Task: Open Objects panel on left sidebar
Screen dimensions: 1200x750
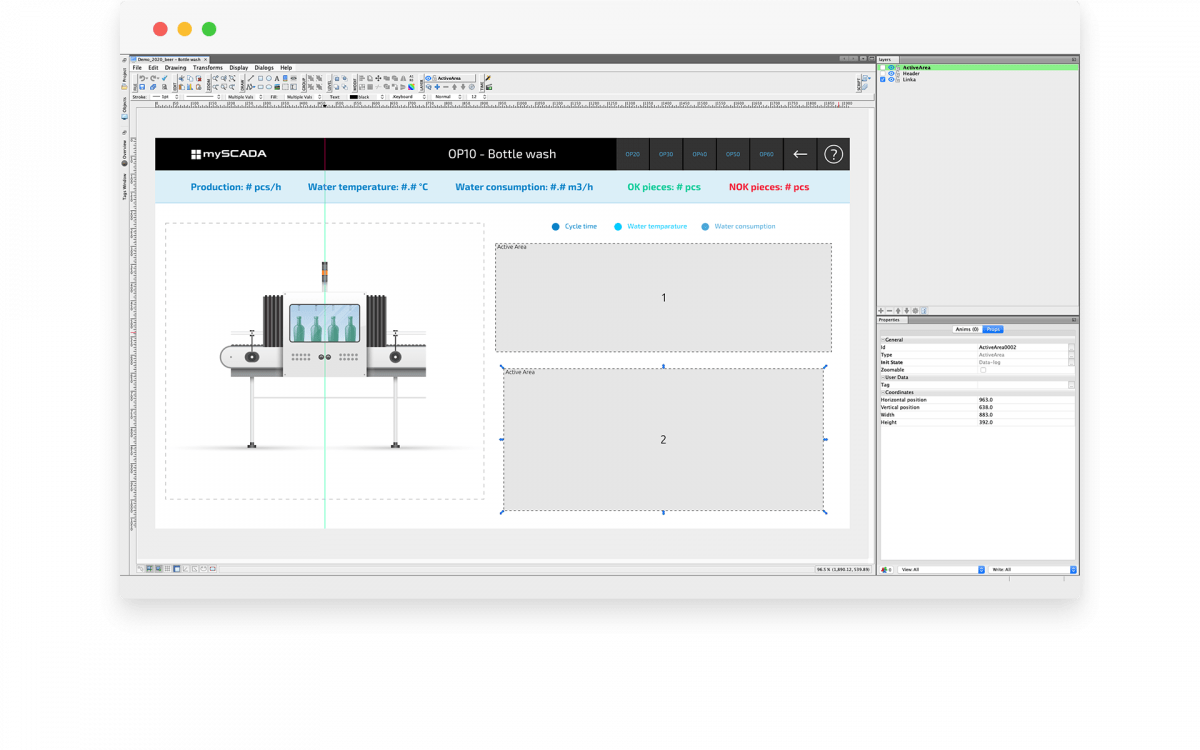Action: click(x=125, y=107)
